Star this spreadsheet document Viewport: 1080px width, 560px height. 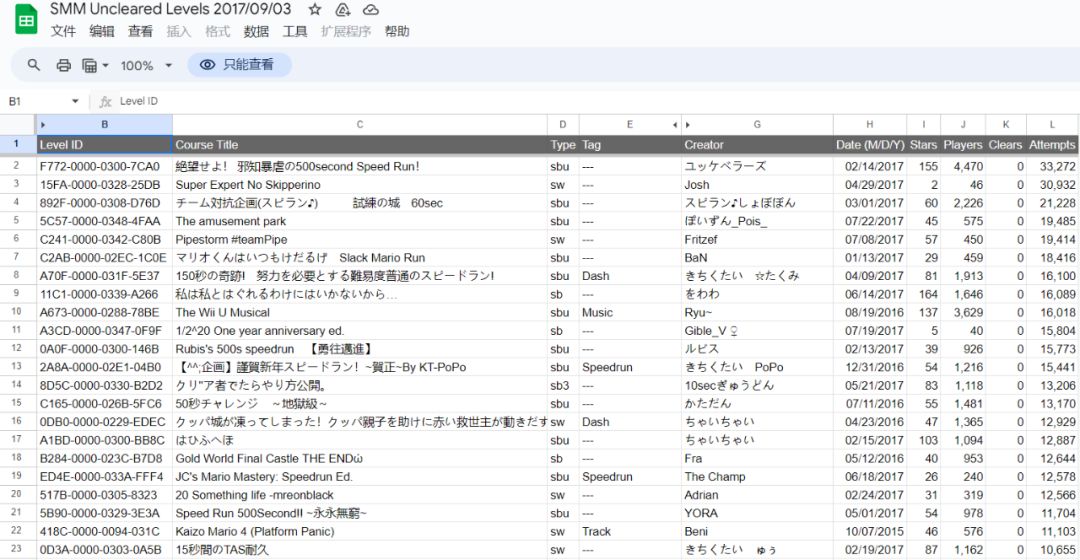click(x=315, y=10)
